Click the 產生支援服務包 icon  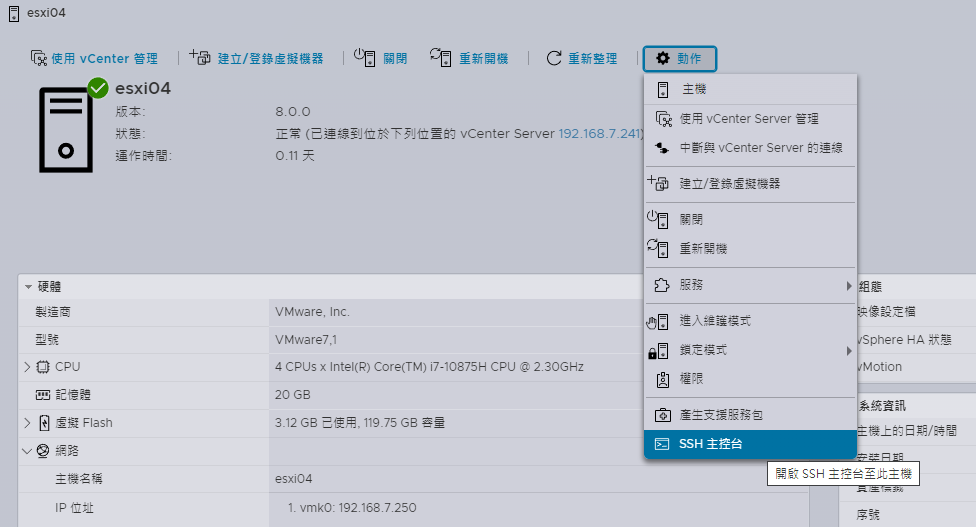663,415
